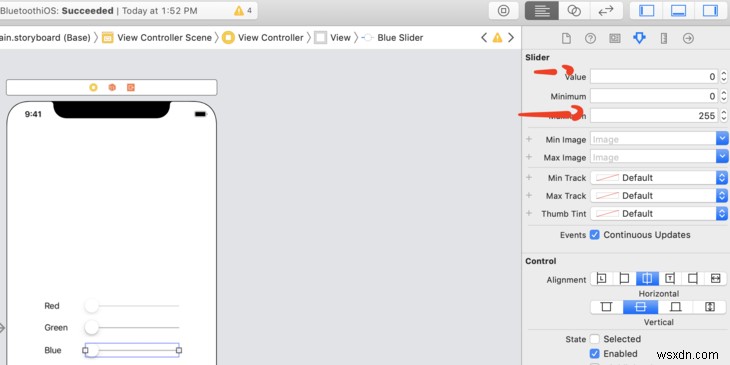Select the Blue label on canvas
The width and height of the screenshot is (730, 365).
(53, 350)
